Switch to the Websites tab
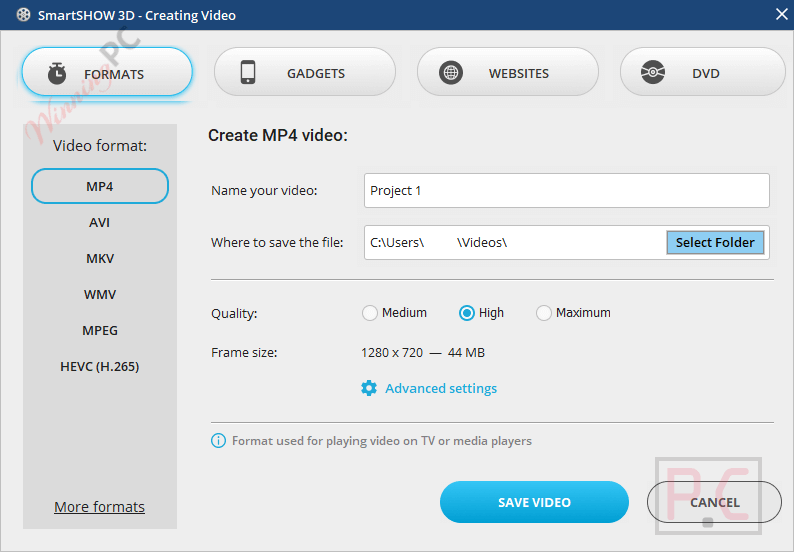The height and width of the screenshot is (552, 794). pos(507,72)
